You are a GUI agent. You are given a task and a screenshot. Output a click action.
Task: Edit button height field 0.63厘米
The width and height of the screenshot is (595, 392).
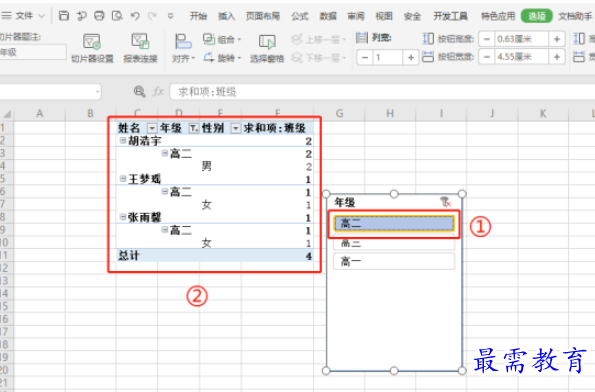coord(521,39)
